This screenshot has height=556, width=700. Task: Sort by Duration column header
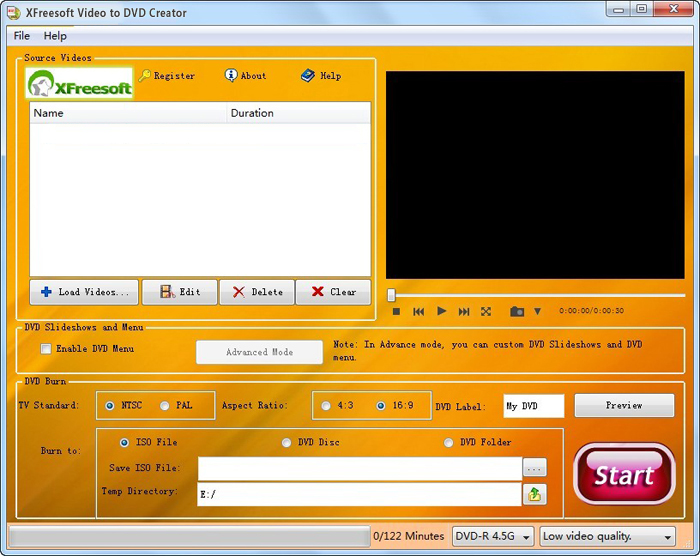299,113
